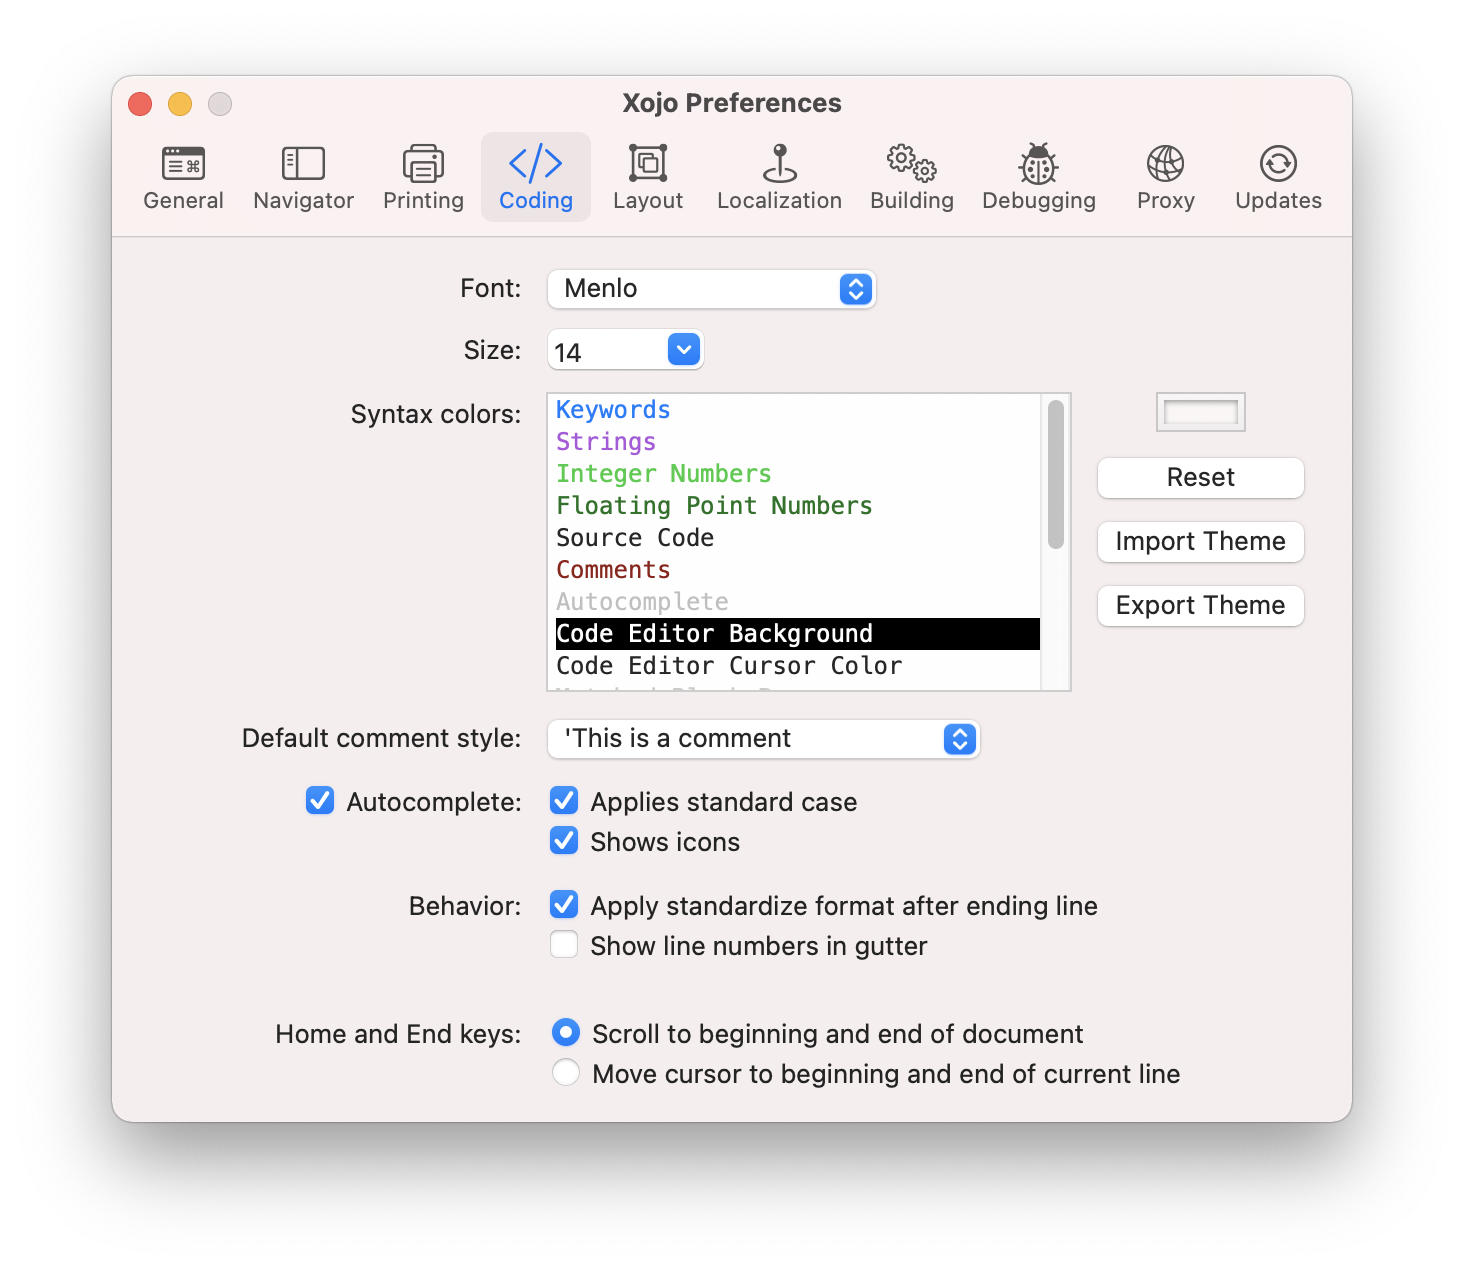Select Source Code in syntax colors list
Screen dimensions: 1464x1270
[798, 538]
